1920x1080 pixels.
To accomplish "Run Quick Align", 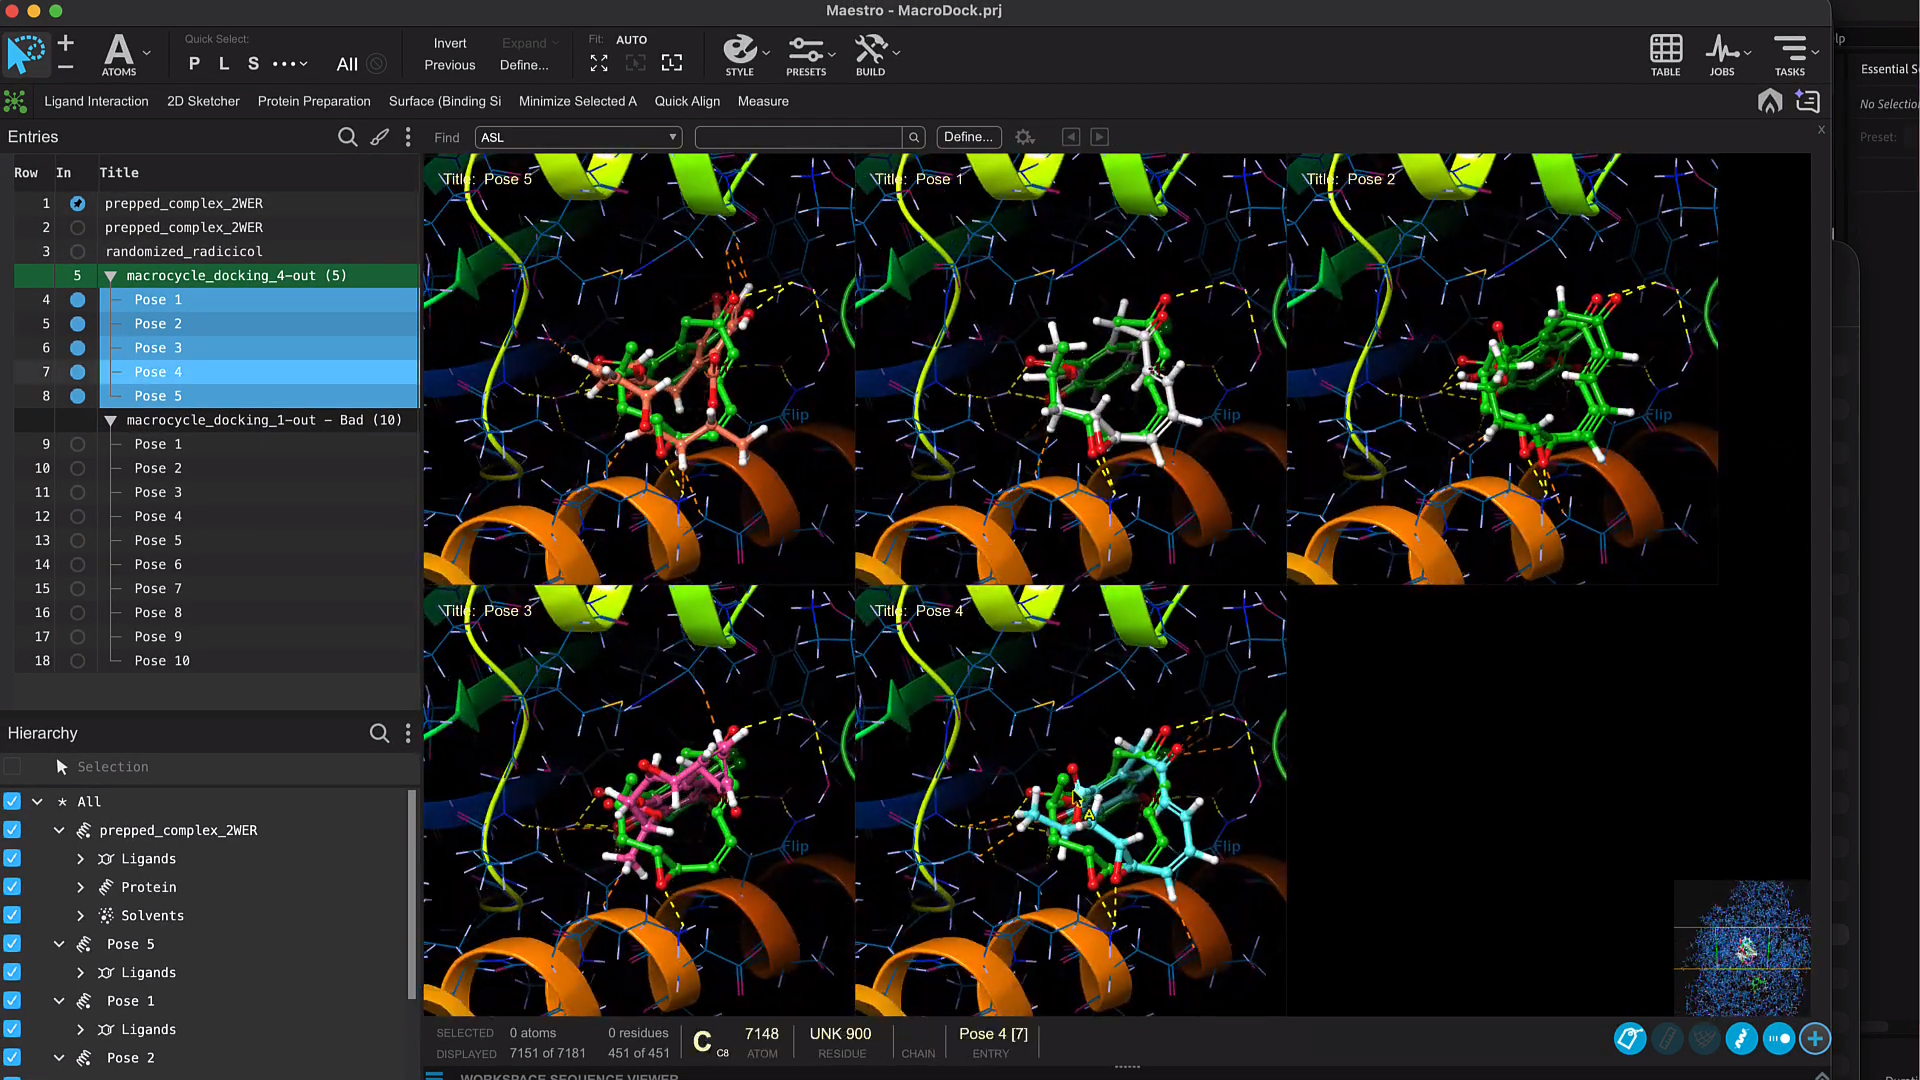I will point(687,101).
